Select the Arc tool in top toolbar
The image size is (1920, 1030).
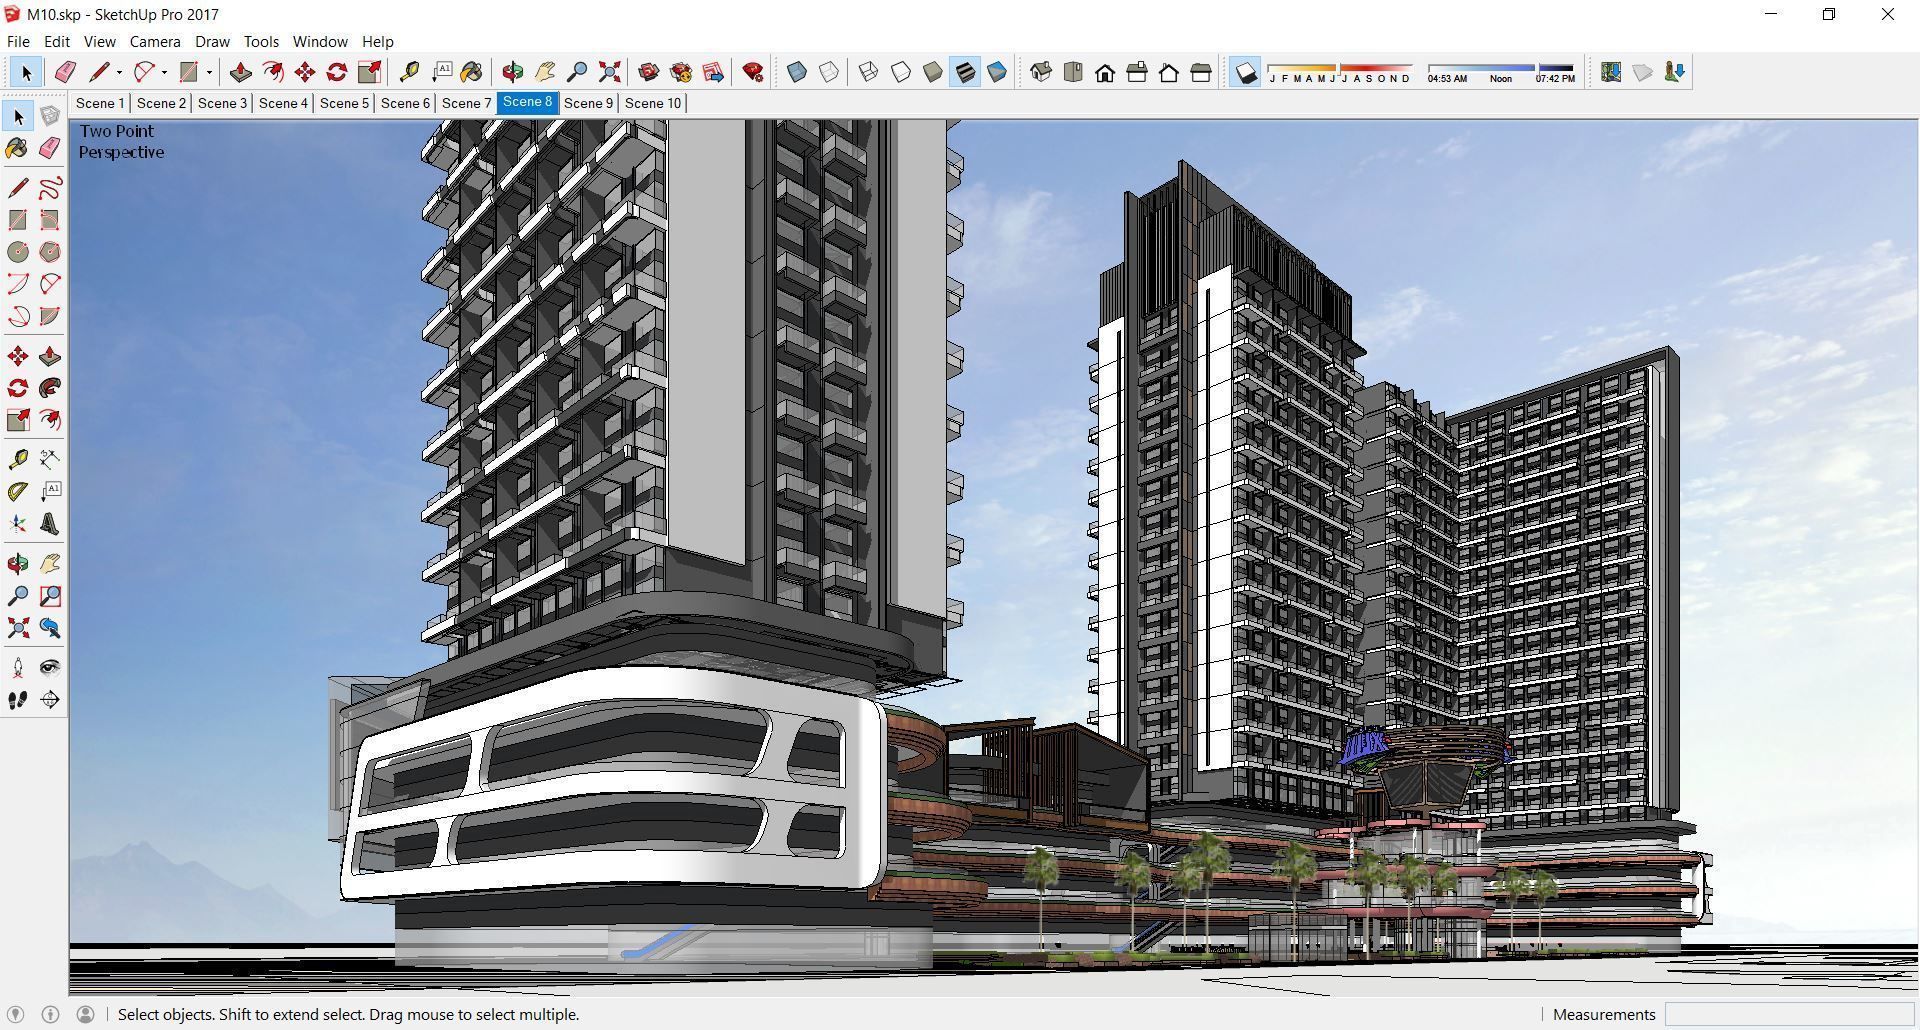144,72
